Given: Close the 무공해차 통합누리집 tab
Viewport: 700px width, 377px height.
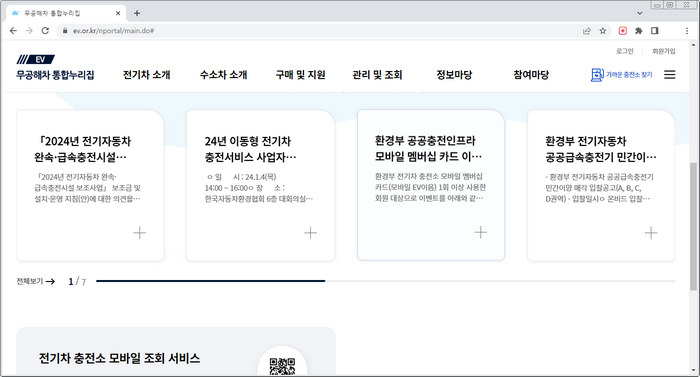Looking at the screenshot, I should tap(118, 13).
